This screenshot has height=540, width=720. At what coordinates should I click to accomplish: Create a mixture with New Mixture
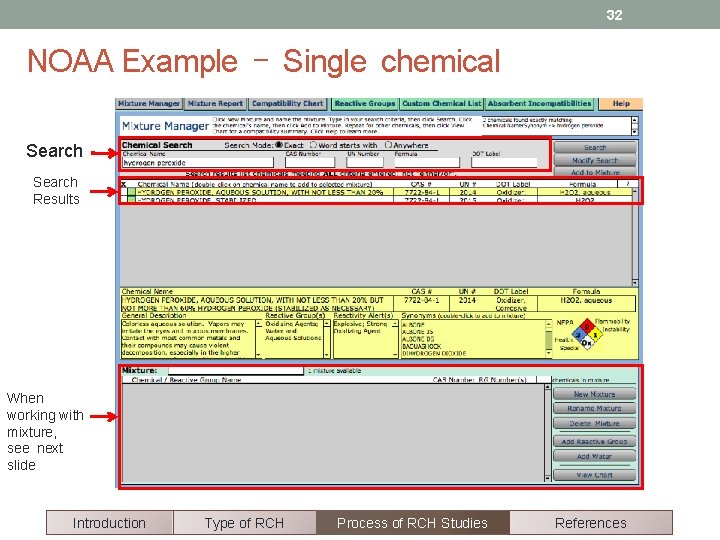(x=595, y=394)
